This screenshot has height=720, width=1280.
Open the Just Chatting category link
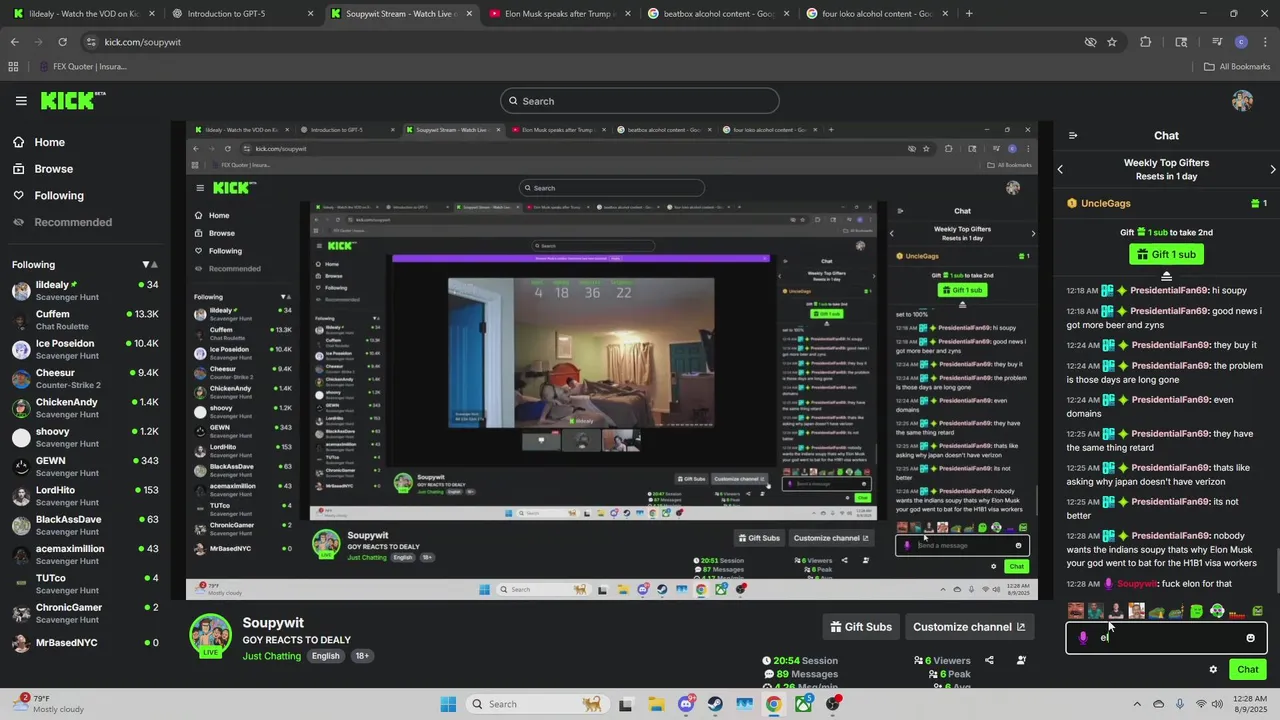271,656
